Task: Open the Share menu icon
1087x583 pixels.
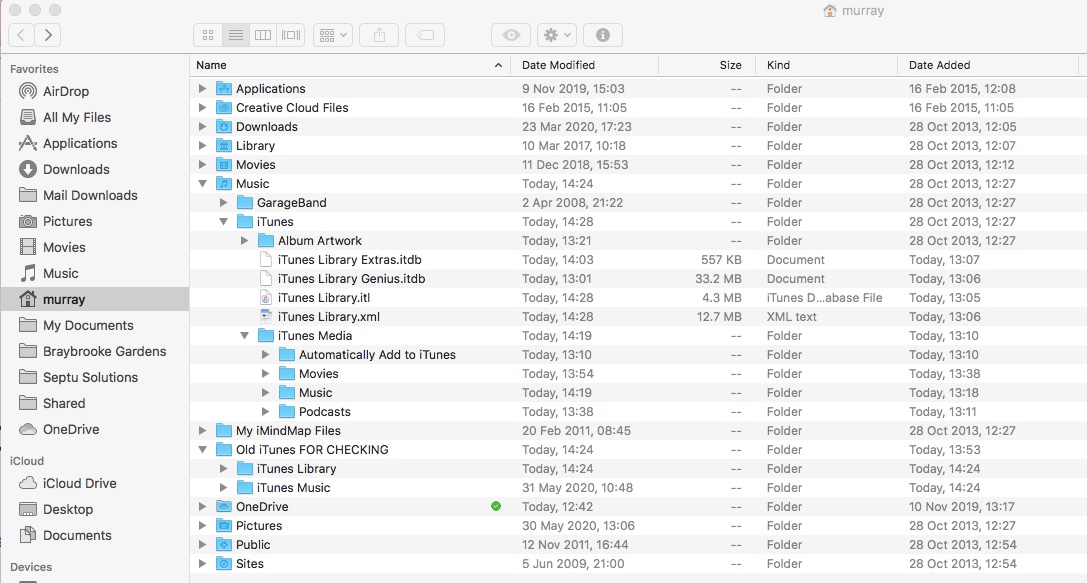Action: [x=379, y=34]
